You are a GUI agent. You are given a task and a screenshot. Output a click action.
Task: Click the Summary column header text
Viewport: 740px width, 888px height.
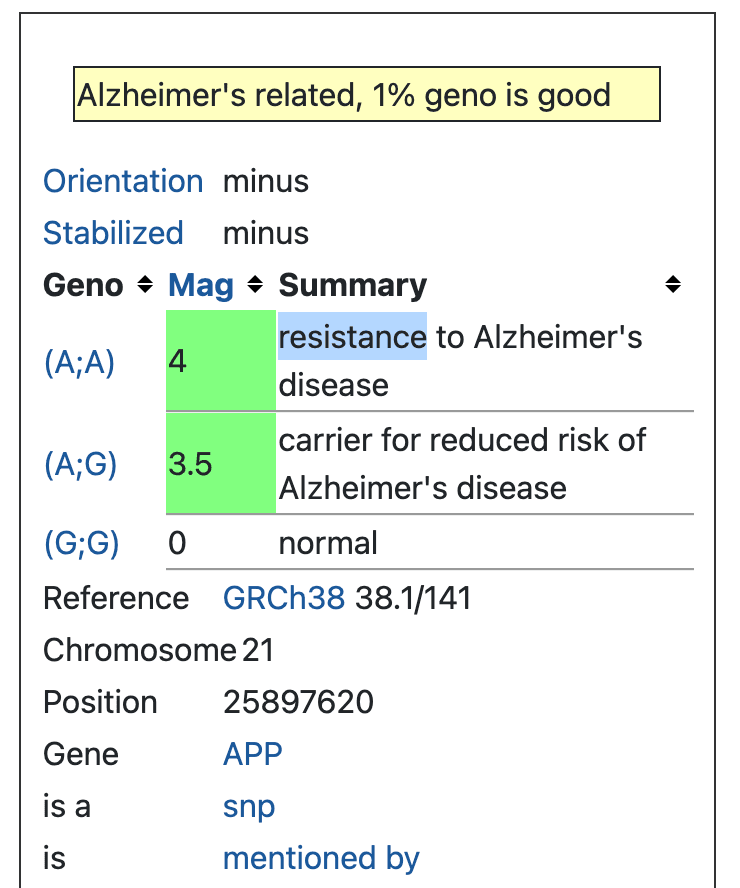click(x=352, y=285)
